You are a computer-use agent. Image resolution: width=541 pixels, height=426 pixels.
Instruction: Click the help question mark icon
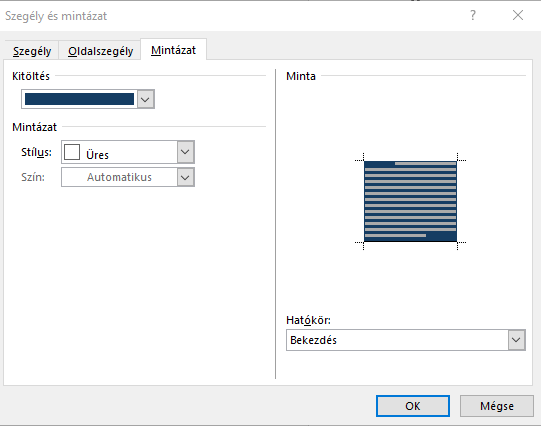click(473, 15)
